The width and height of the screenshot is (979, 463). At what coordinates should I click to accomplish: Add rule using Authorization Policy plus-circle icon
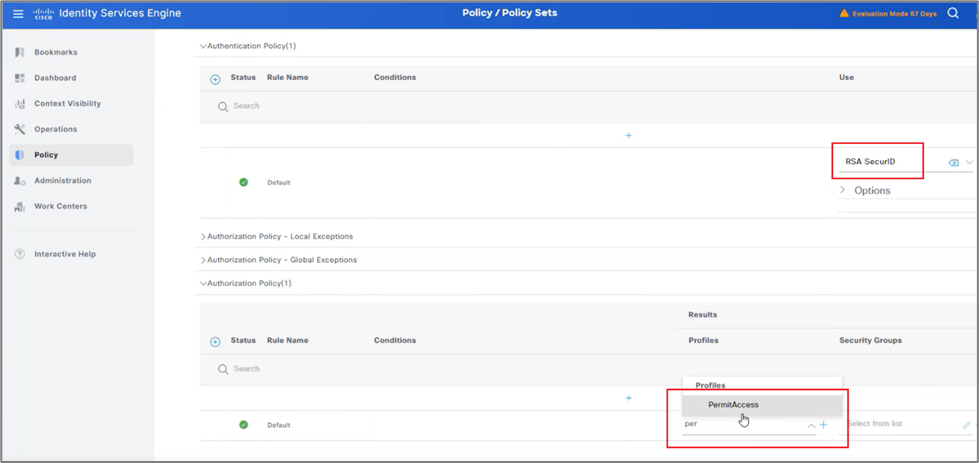click(x=215, y=342)
